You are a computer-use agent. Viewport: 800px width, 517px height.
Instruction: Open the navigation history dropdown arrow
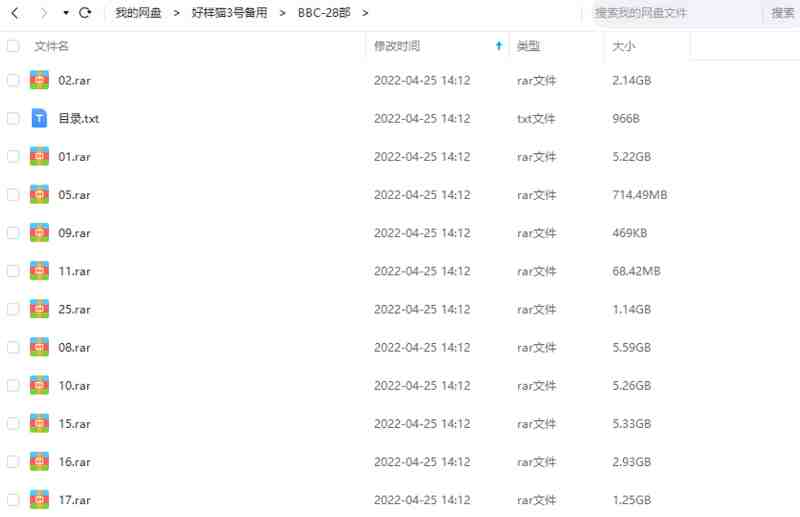point(65,13)
